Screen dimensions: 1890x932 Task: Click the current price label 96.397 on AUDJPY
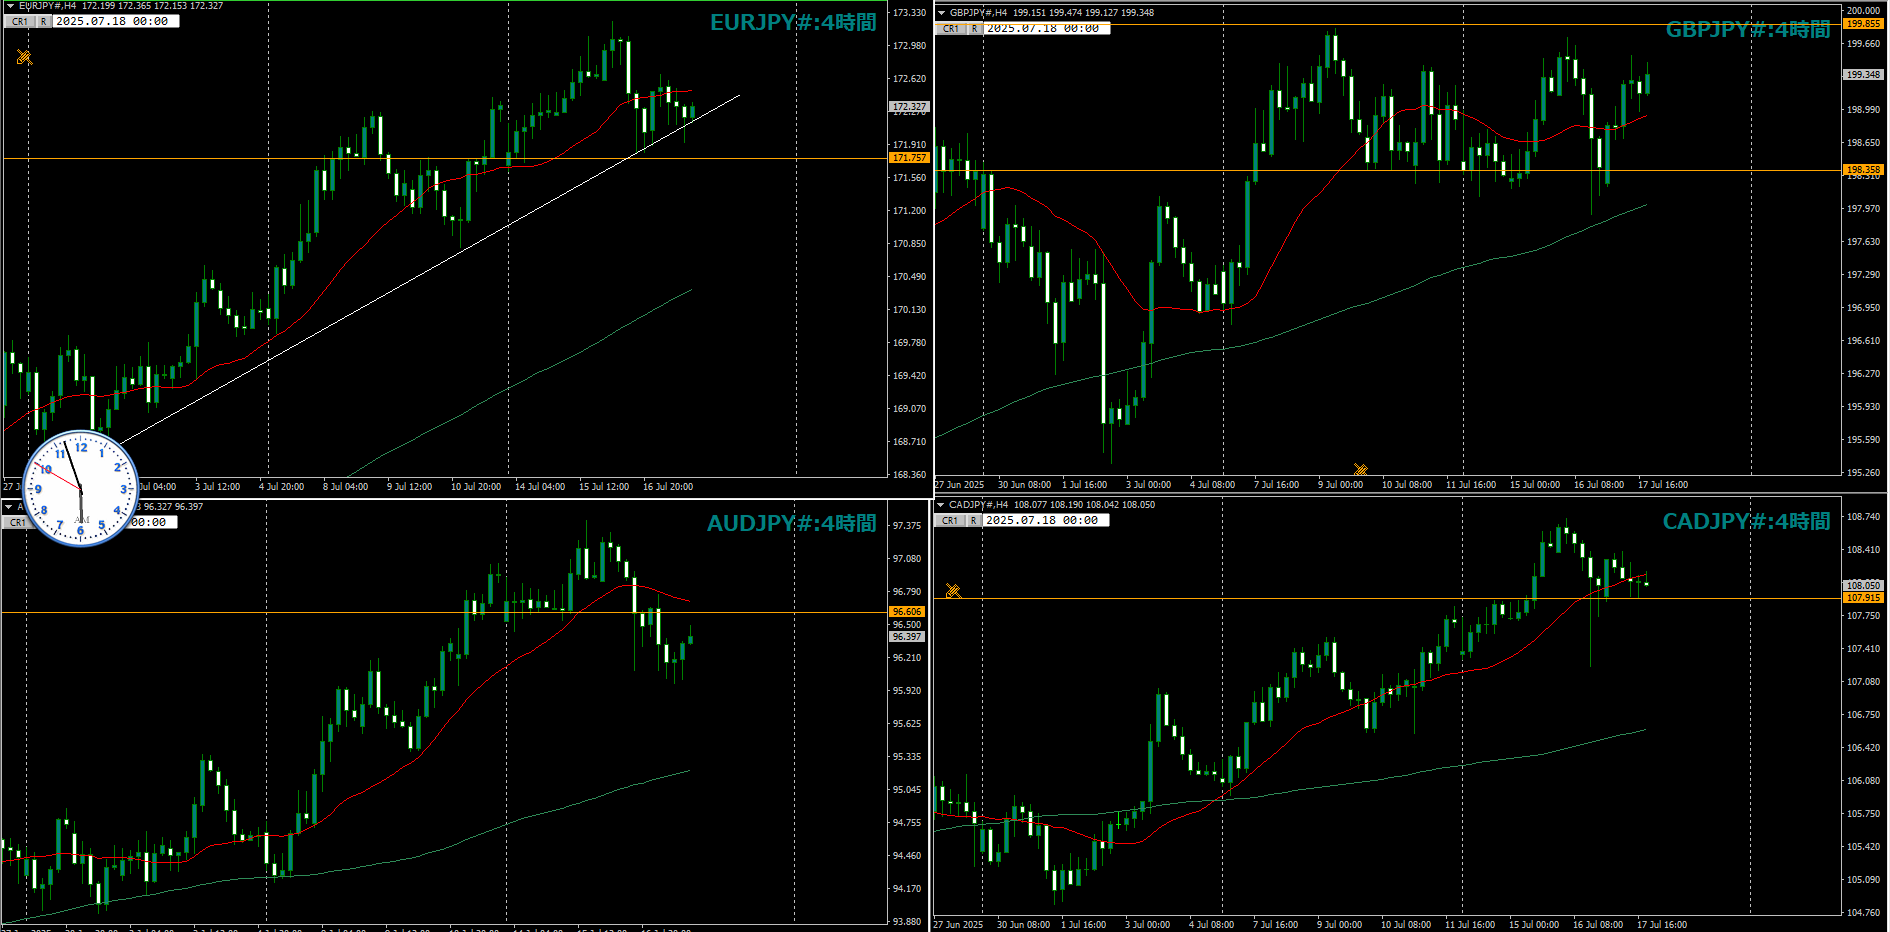907,636
